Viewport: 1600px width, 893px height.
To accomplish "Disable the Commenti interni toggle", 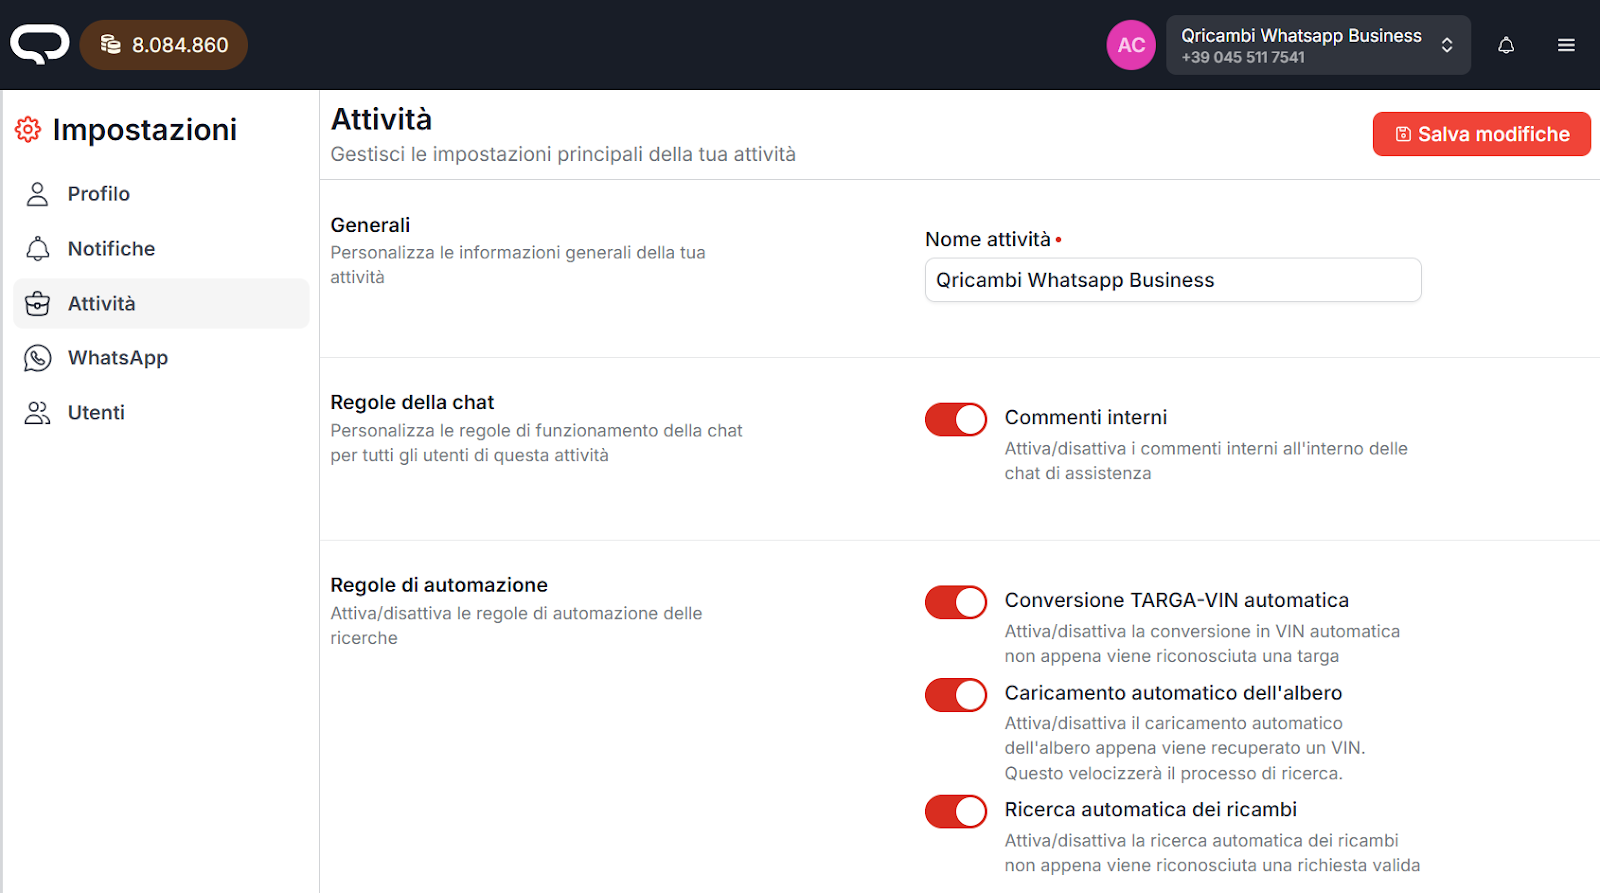I will (955, 420).
